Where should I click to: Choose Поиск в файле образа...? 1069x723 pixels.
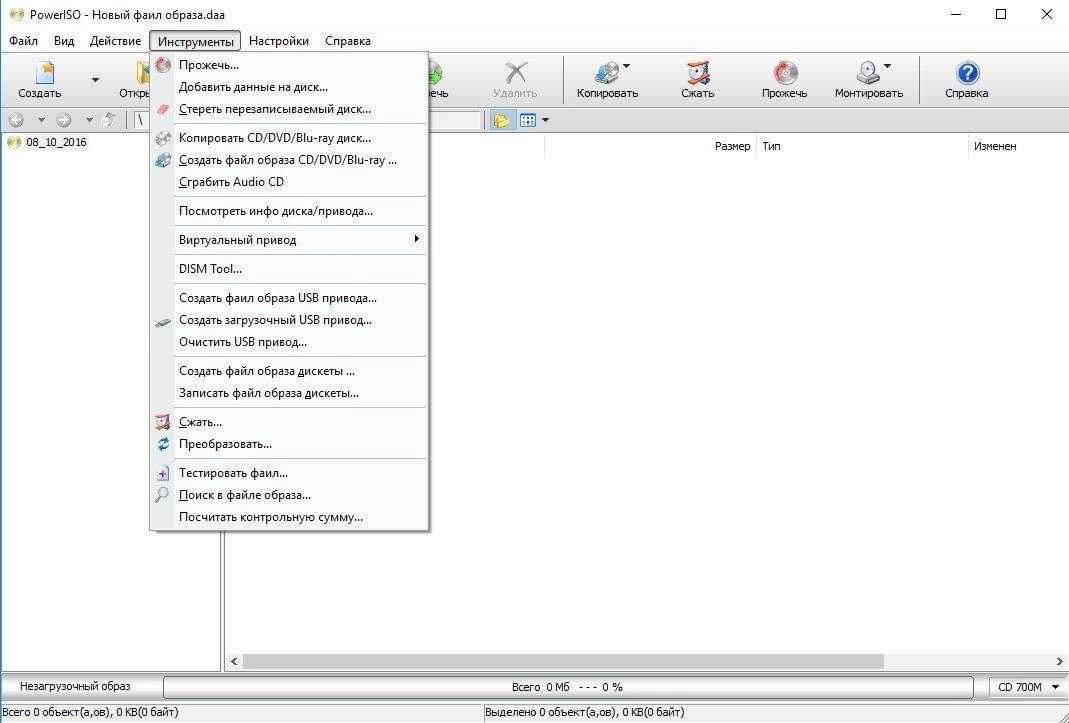click(290, 495)
